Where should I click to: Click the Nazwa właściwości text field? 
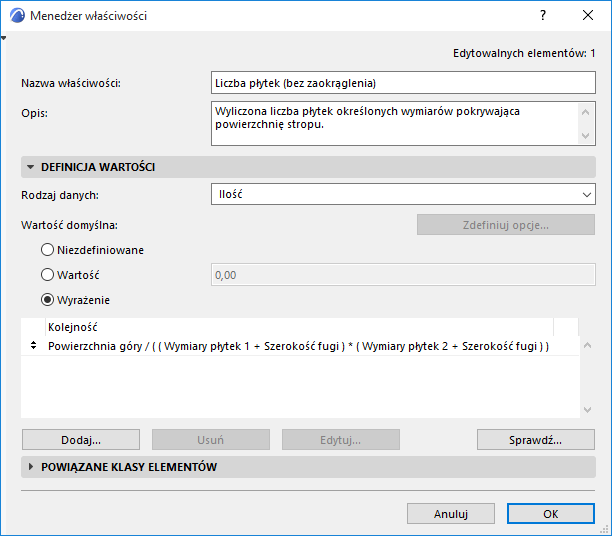[x=403, y=83]
